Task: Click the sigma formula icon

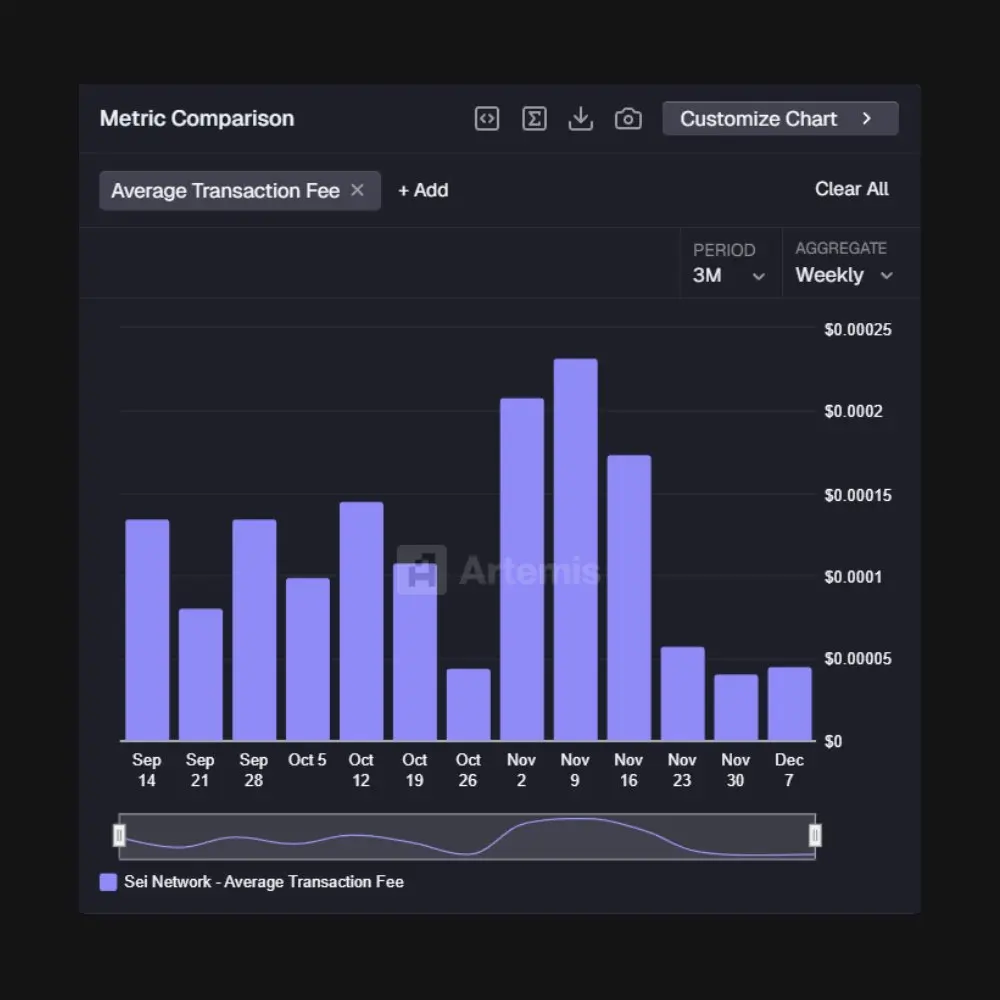Action: click(534, 119)
